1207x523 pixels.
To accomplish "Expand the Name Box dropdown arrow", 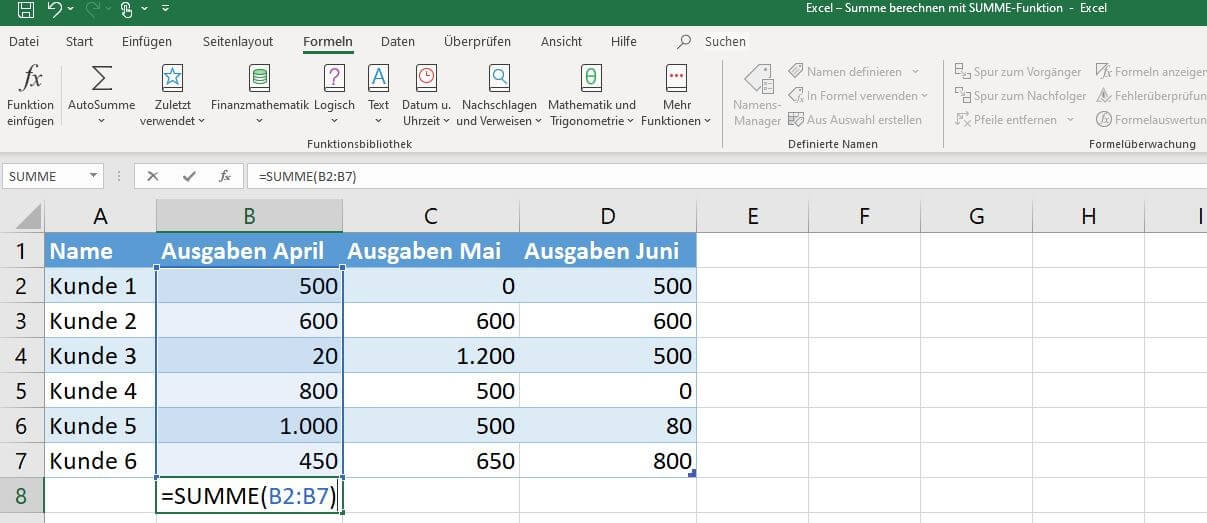I will tap(94, 176).
